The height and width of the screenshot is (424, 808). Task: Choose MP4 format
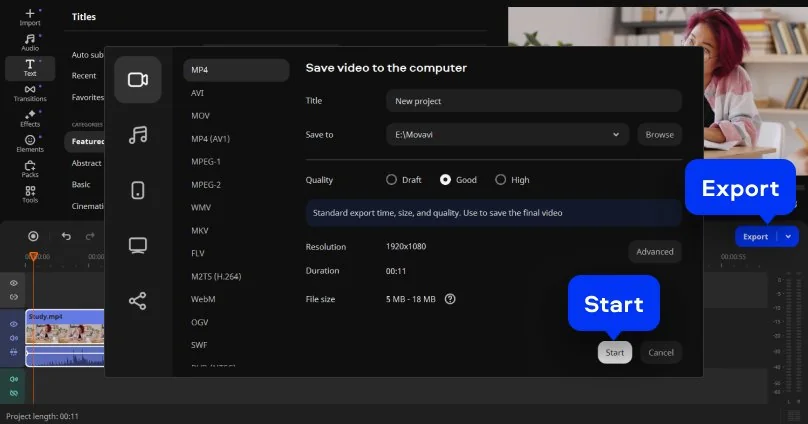(236, 70)
